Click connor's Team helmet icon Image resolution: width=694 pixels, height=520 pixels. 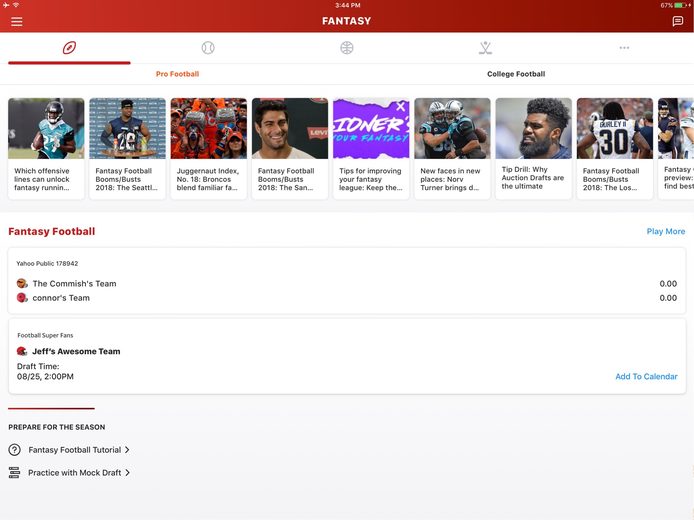(x=22, y=298)
